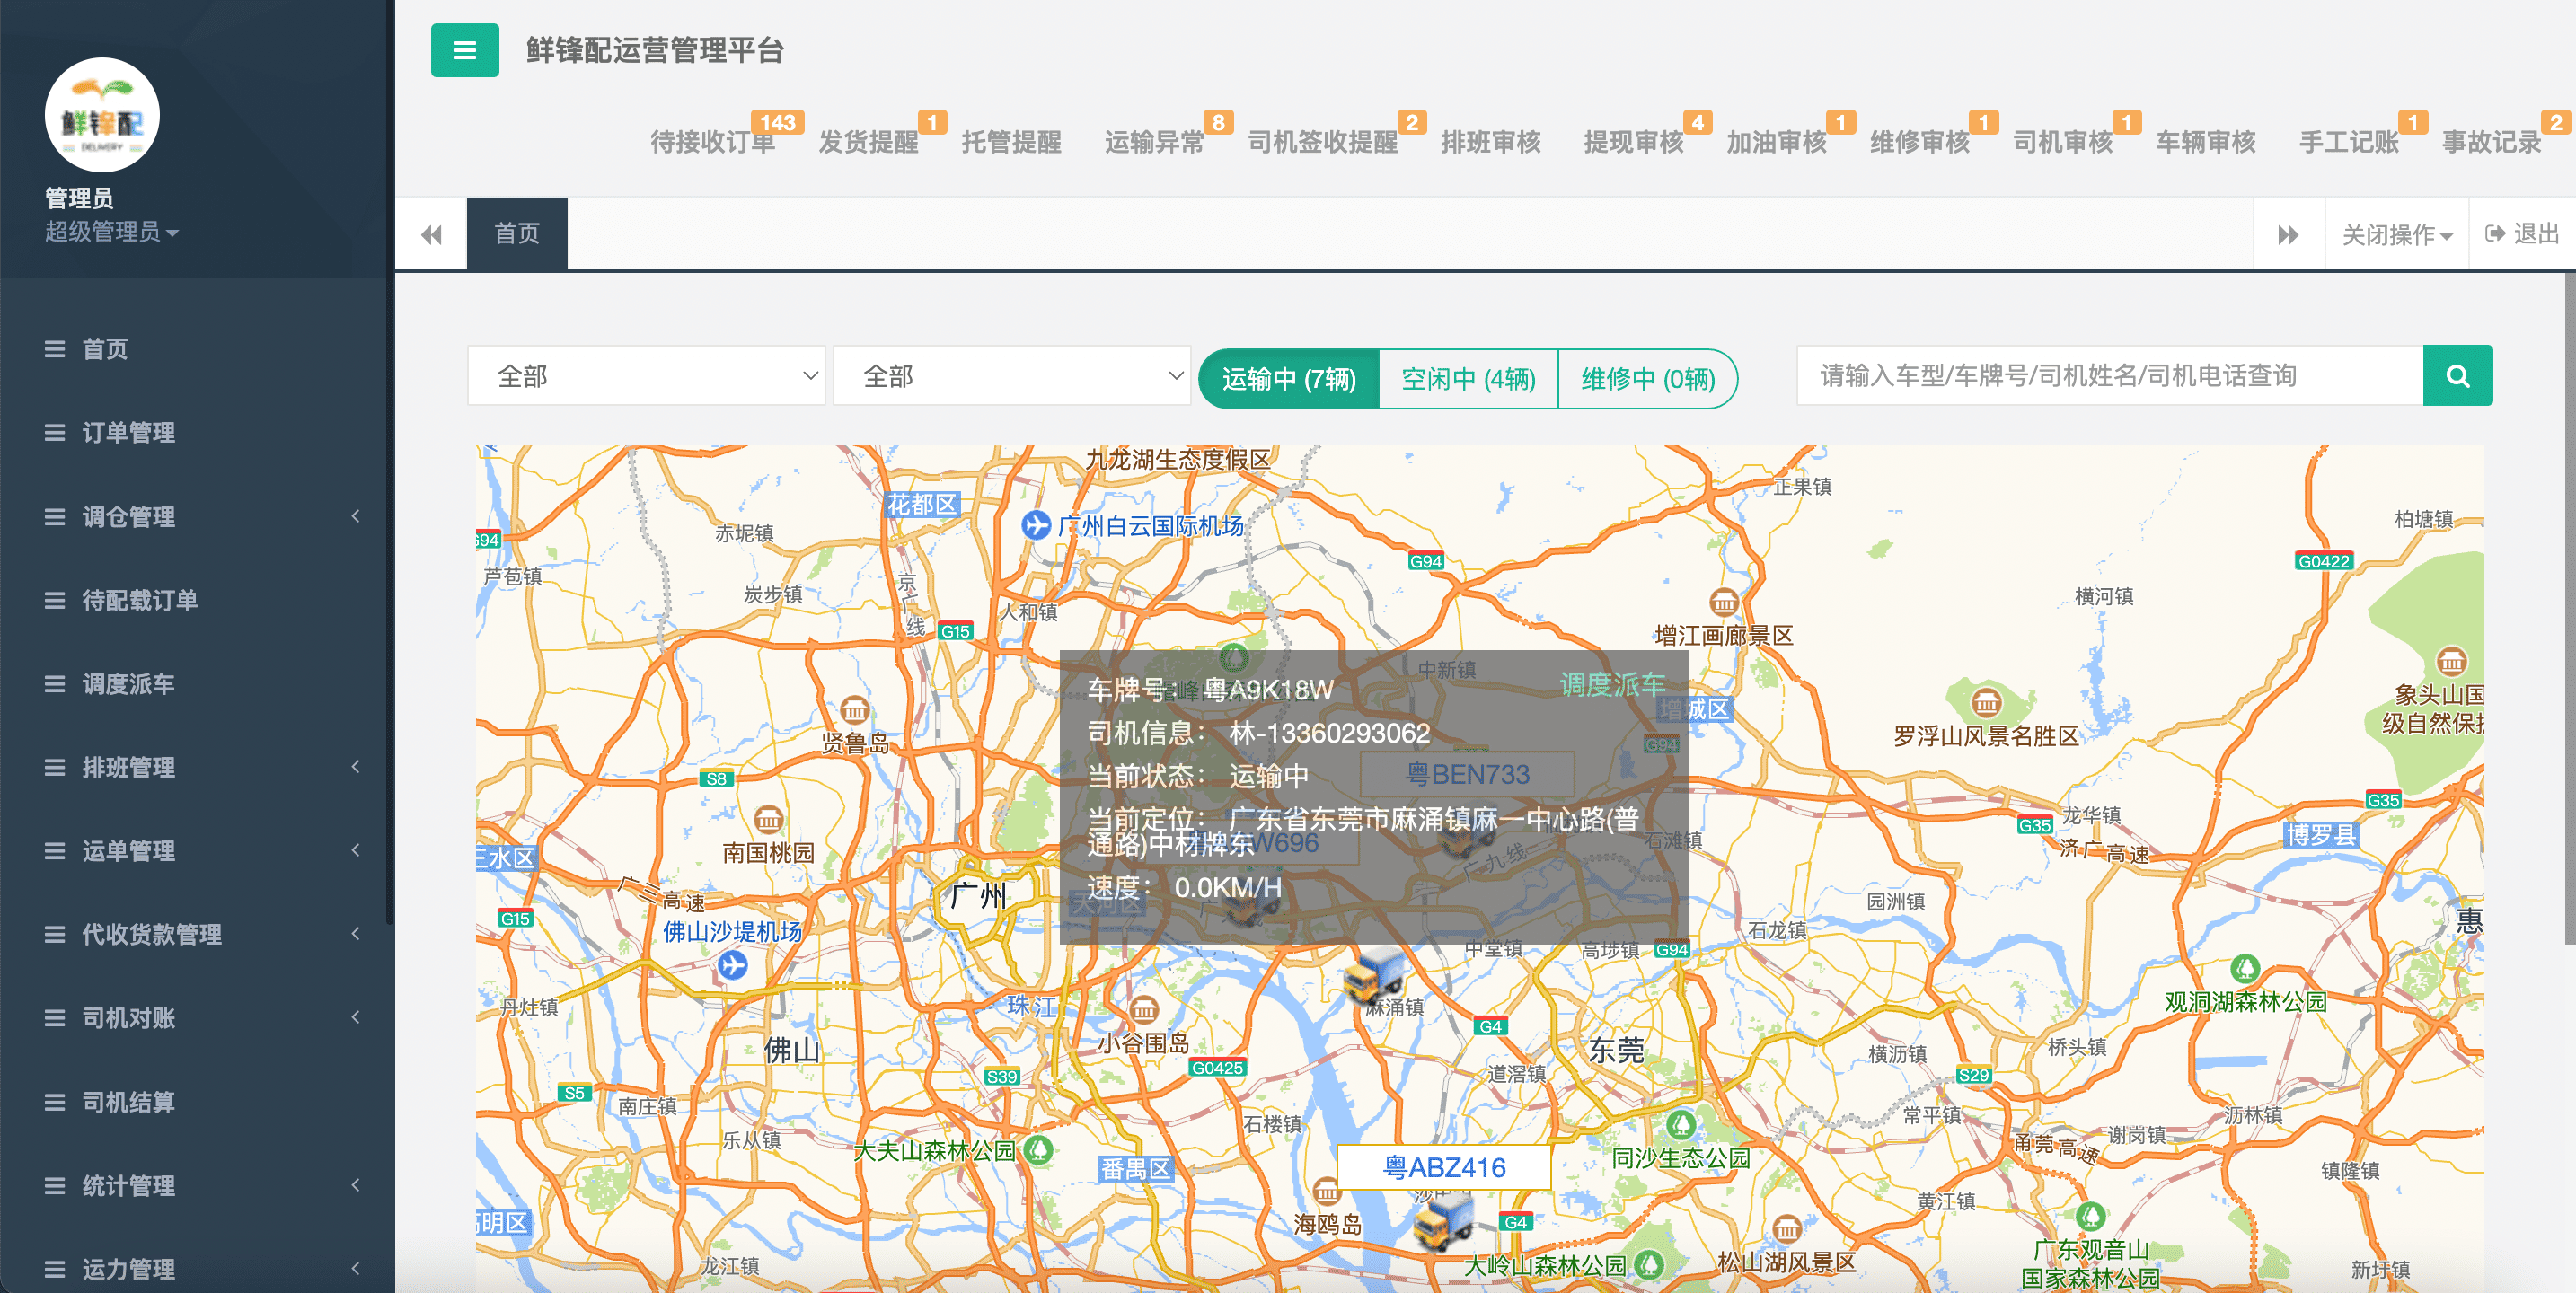Click the tab scroll-left double arrow
The width and height of the screenshot is (2576, 1293).
(x=431, y=234)
